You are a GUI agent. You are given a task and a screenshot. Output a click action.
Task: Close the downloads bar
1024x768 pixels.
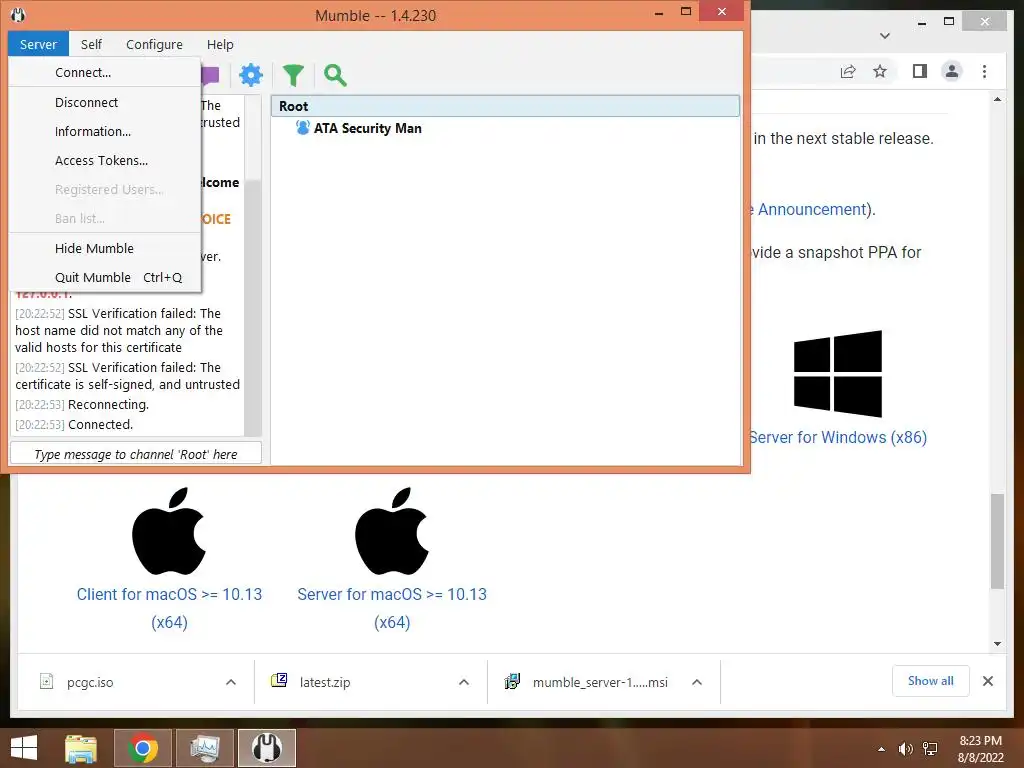click(x=988, y=681)
